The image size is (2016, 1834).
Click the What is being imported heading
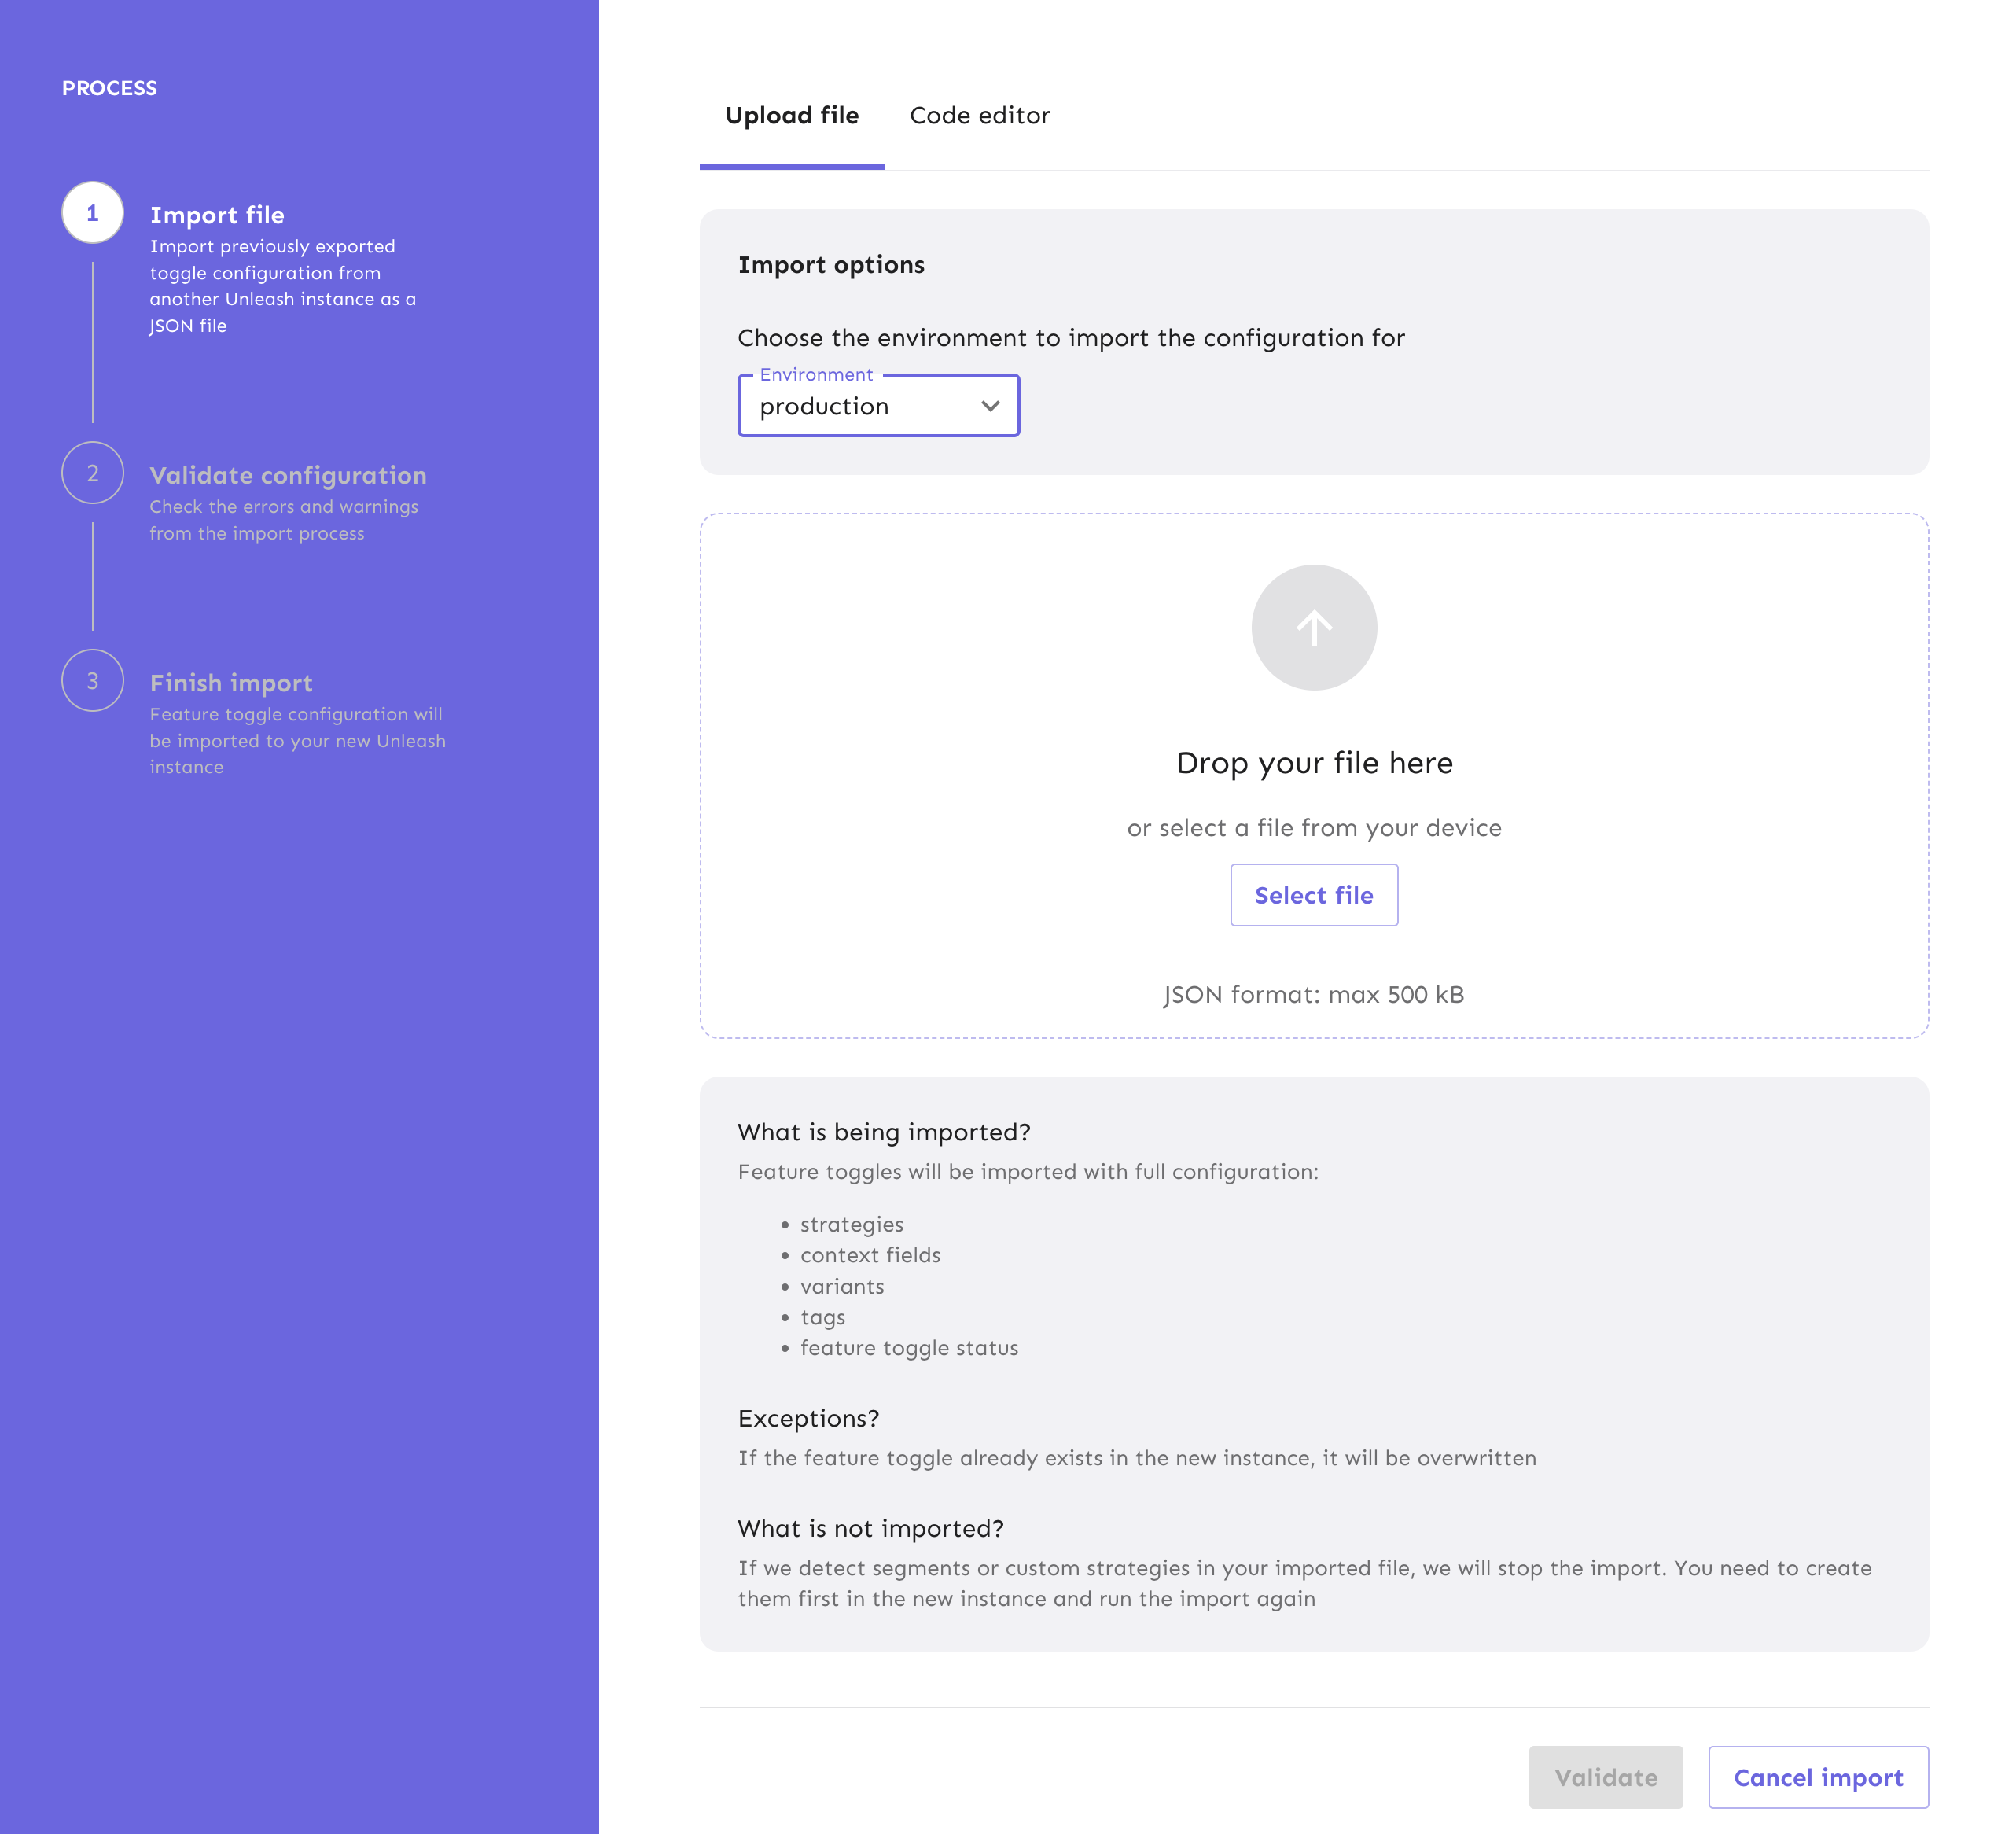tap(883, 1131)
